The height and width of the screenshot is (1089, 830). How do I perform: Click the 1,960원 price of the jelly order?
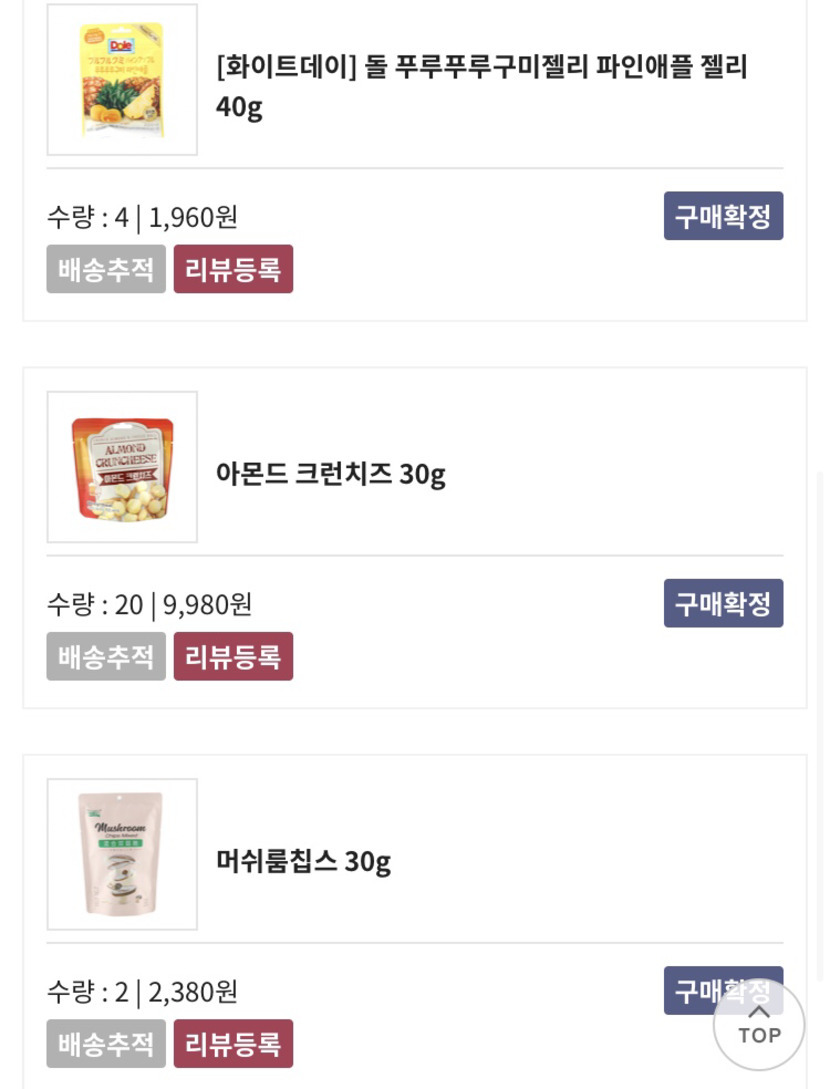(193, 217)
